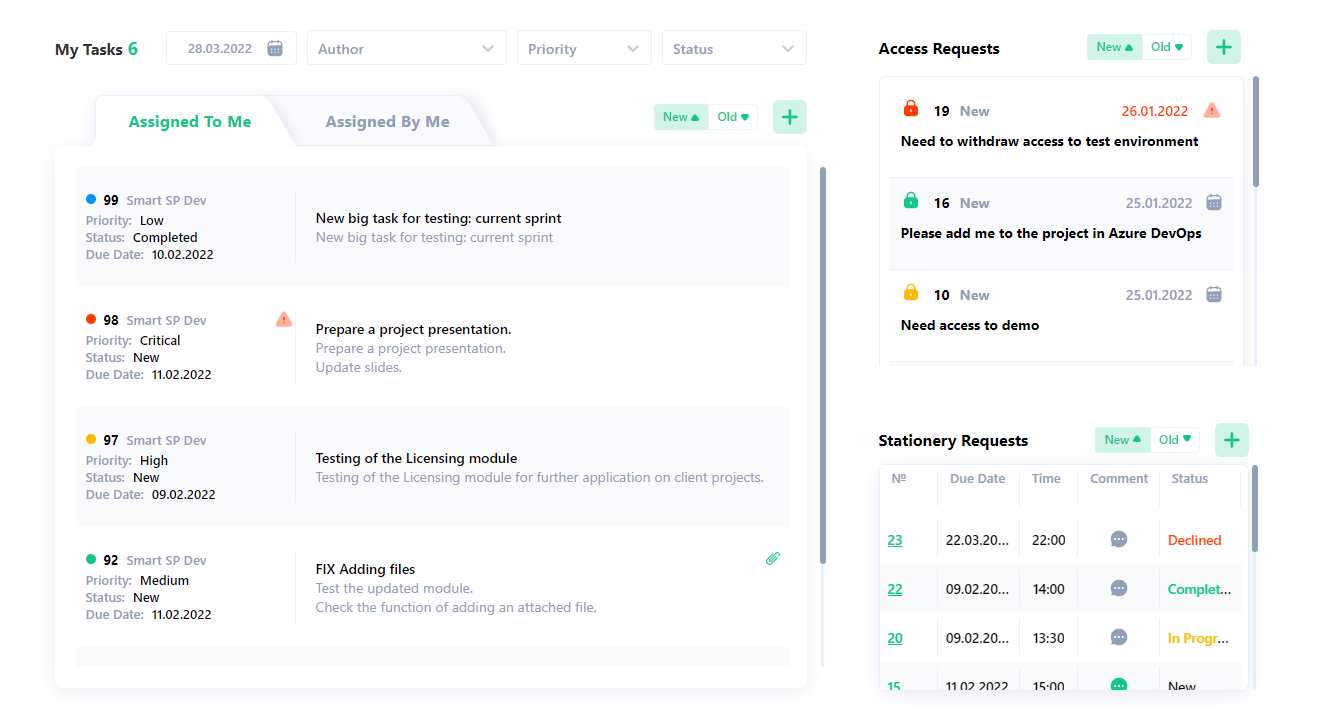Switch to the Assigned By Me tab

387,122
